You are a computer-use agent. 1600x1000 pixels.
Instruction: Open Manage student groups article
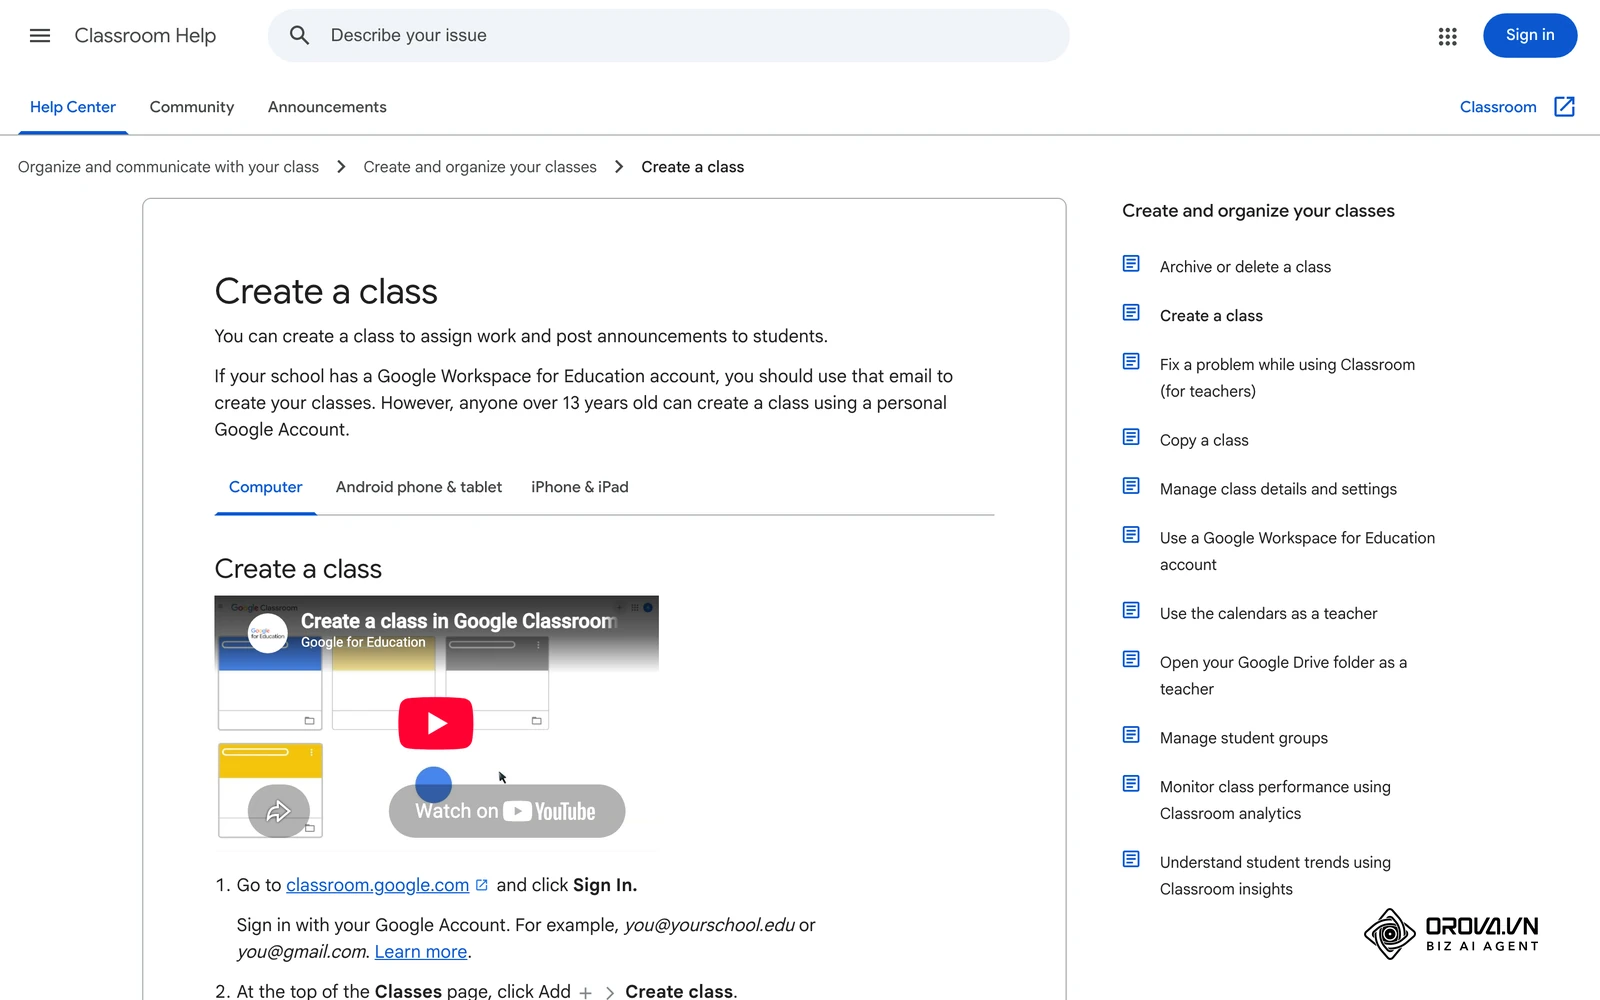1244,738
